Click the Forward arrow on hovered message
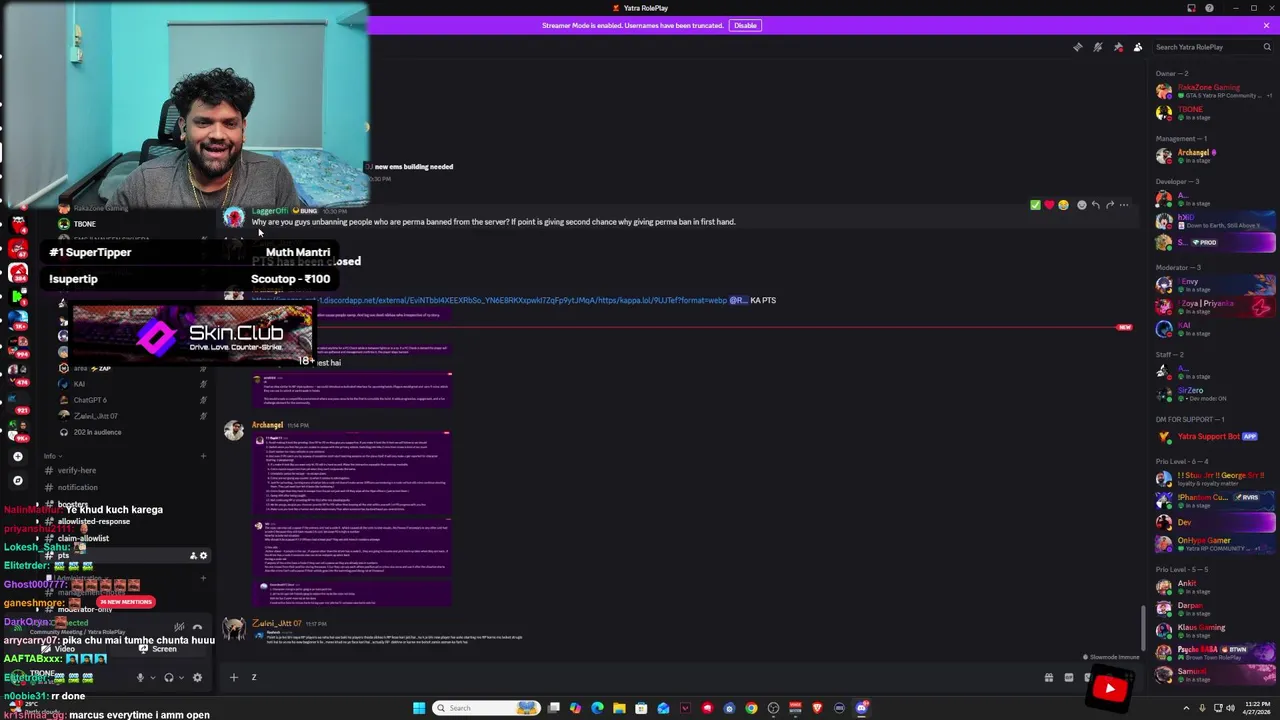The image size is (1280, 720). [1110, 205]
